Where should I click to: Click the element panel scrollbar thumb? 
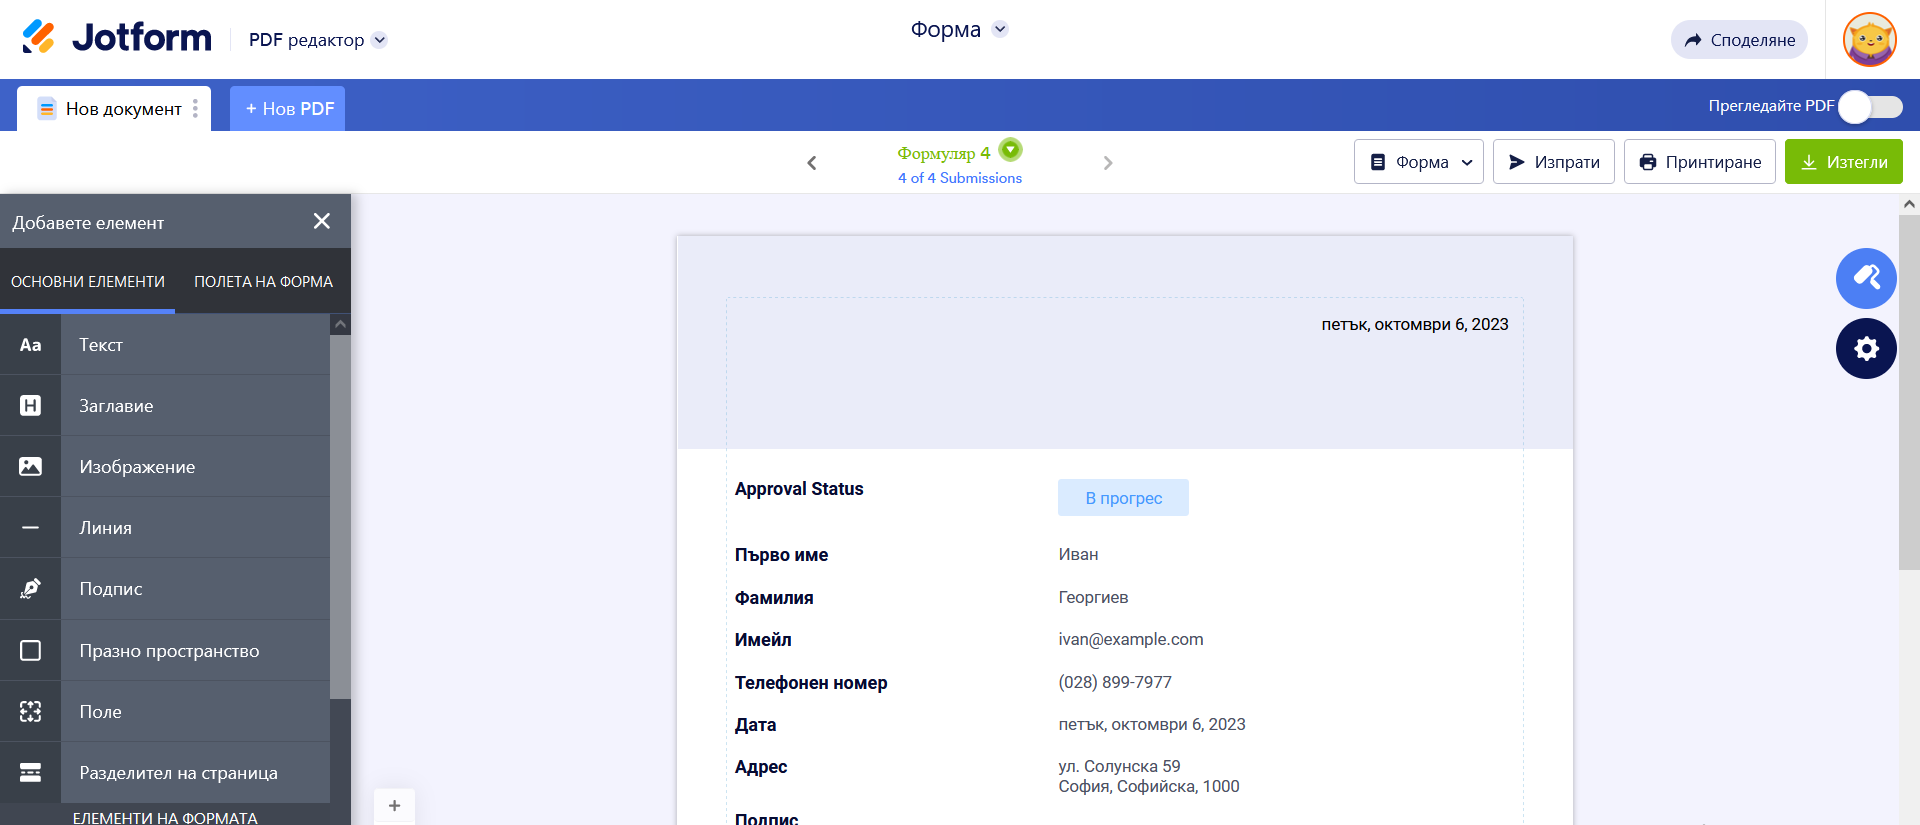(x=340, y=516)
